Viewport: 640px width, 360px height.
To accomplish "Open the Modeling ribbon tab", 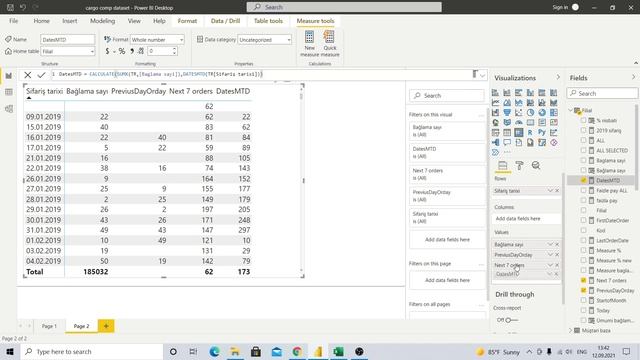I will (102, 21).
